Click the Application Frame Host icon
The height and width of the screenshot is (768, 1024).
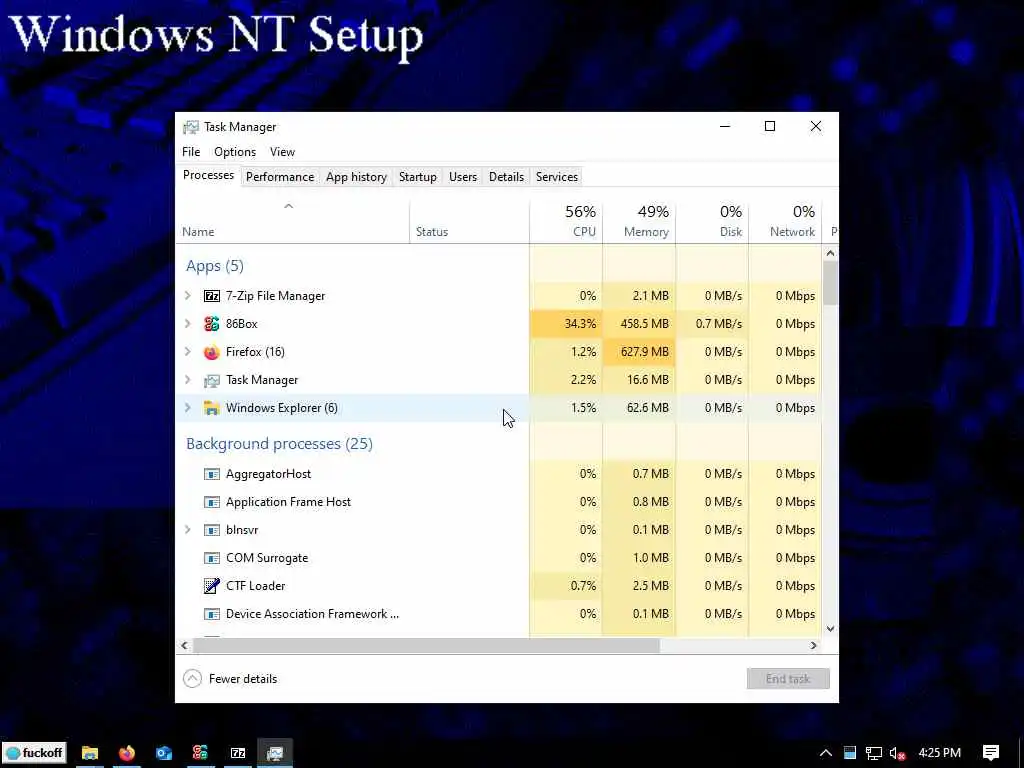tap(212, 502)
